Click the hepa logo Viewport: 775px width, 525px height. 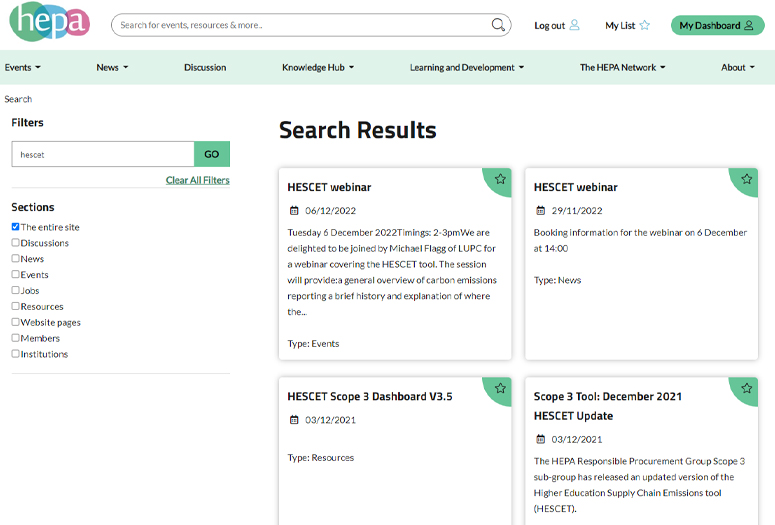49,21
